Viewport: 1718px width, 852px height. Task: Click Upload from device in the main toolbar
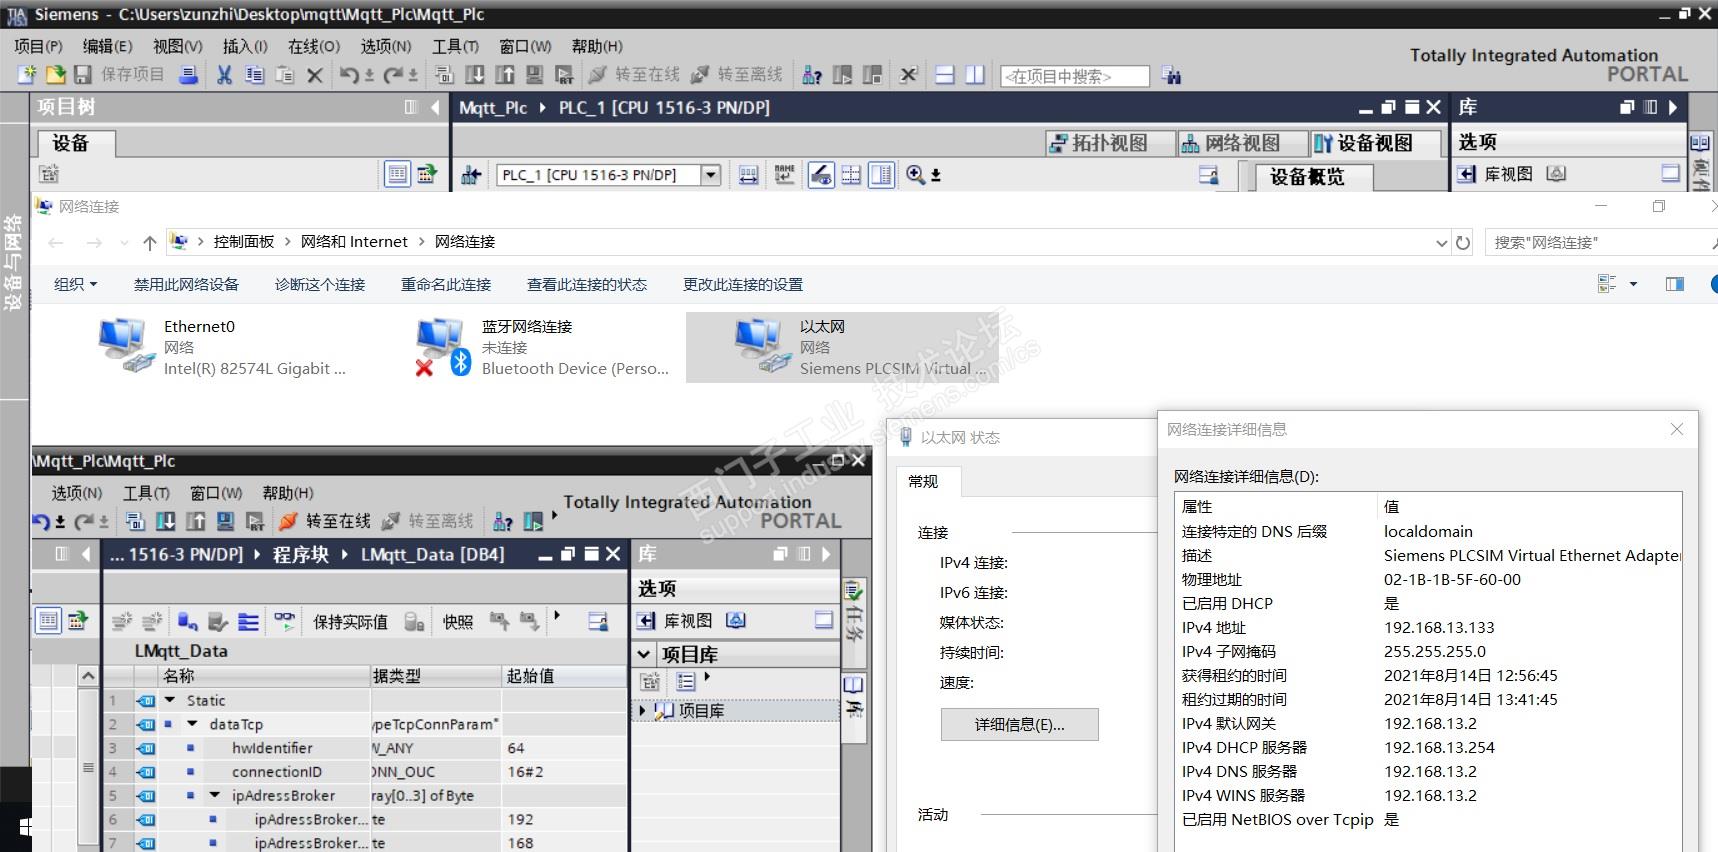click(505, 74)
